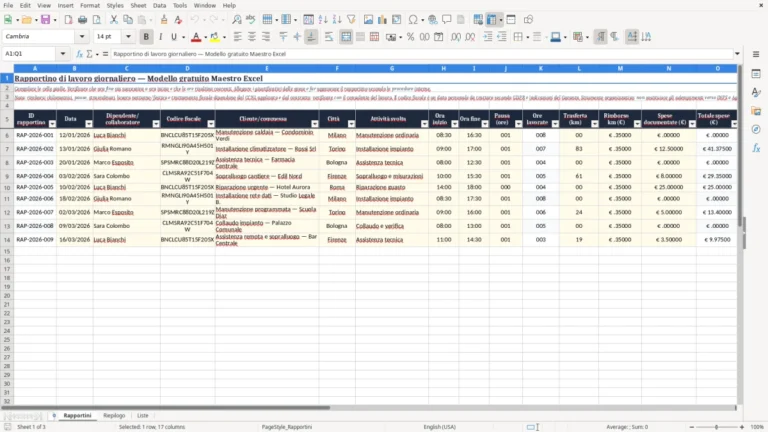This screenshot has width=768, height=432.
Task: Apply the red font color swatch
Action: coord(196,37)
